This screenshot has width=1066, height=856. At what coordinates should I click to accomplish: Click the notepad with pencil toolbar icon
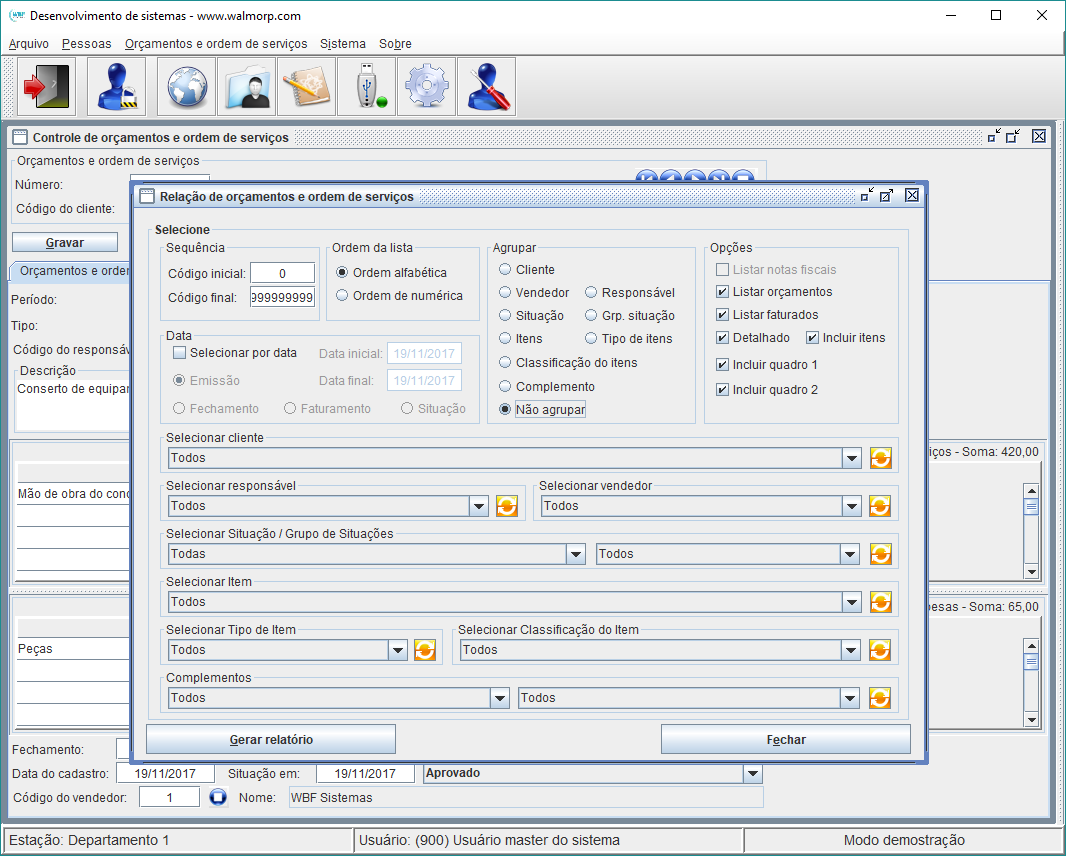pyautogui.click(x=307, y=87)
